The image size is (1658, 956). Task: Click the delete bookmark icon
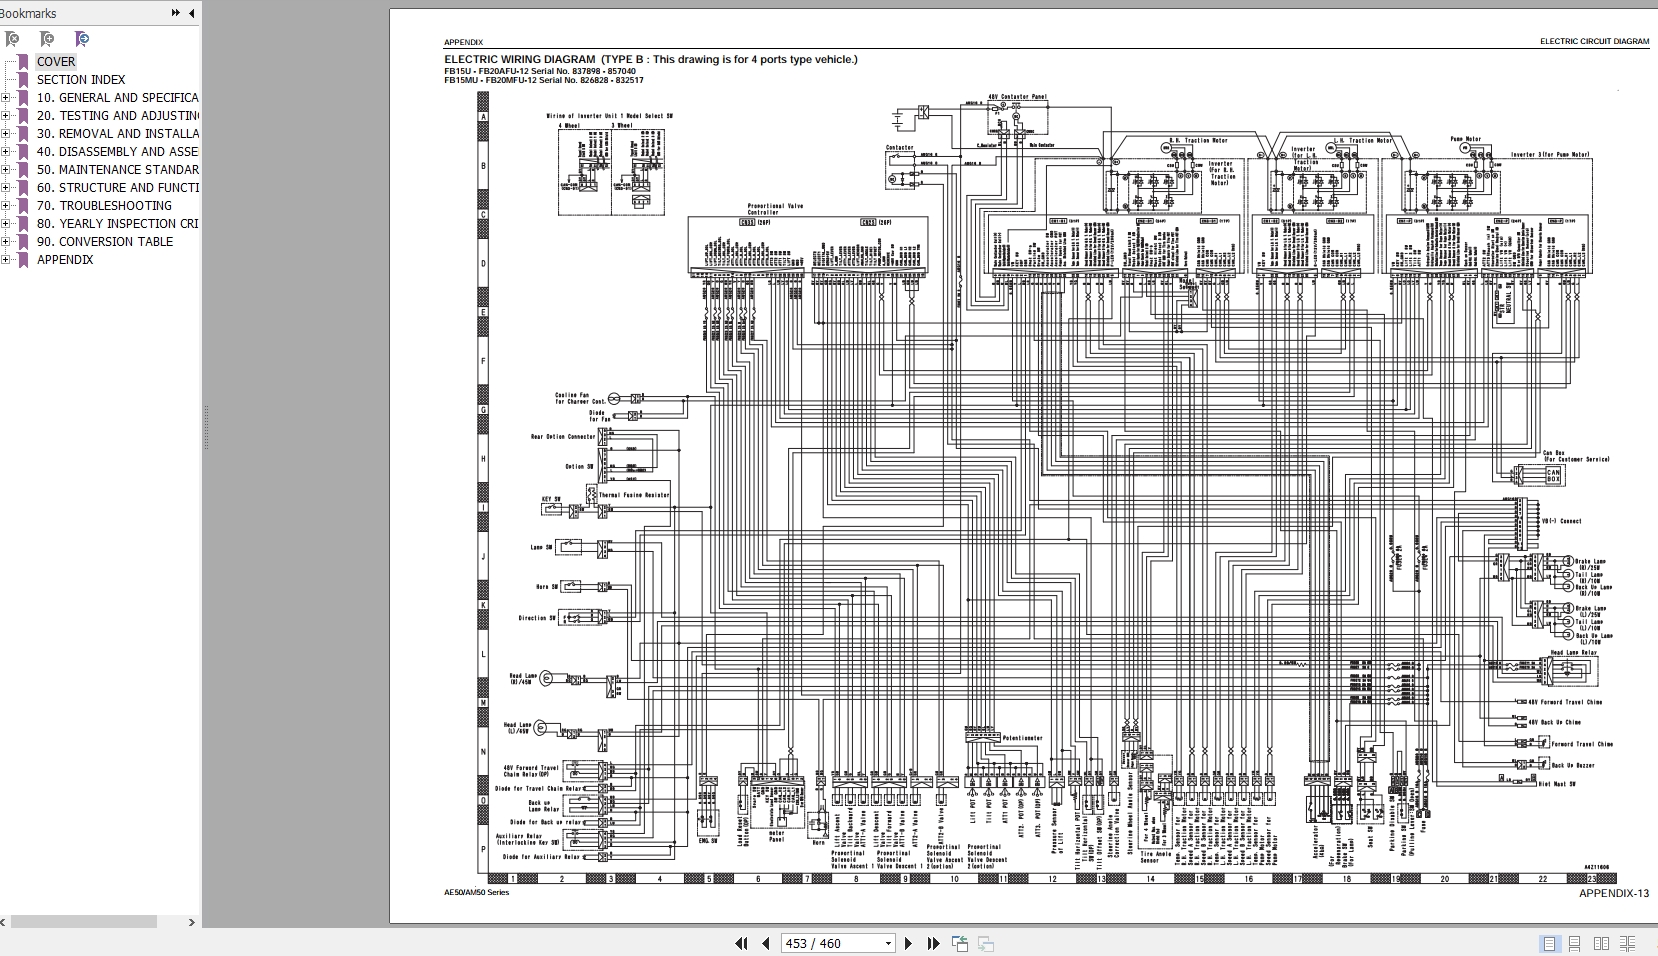pyautogui.click(x=13, y=39)
